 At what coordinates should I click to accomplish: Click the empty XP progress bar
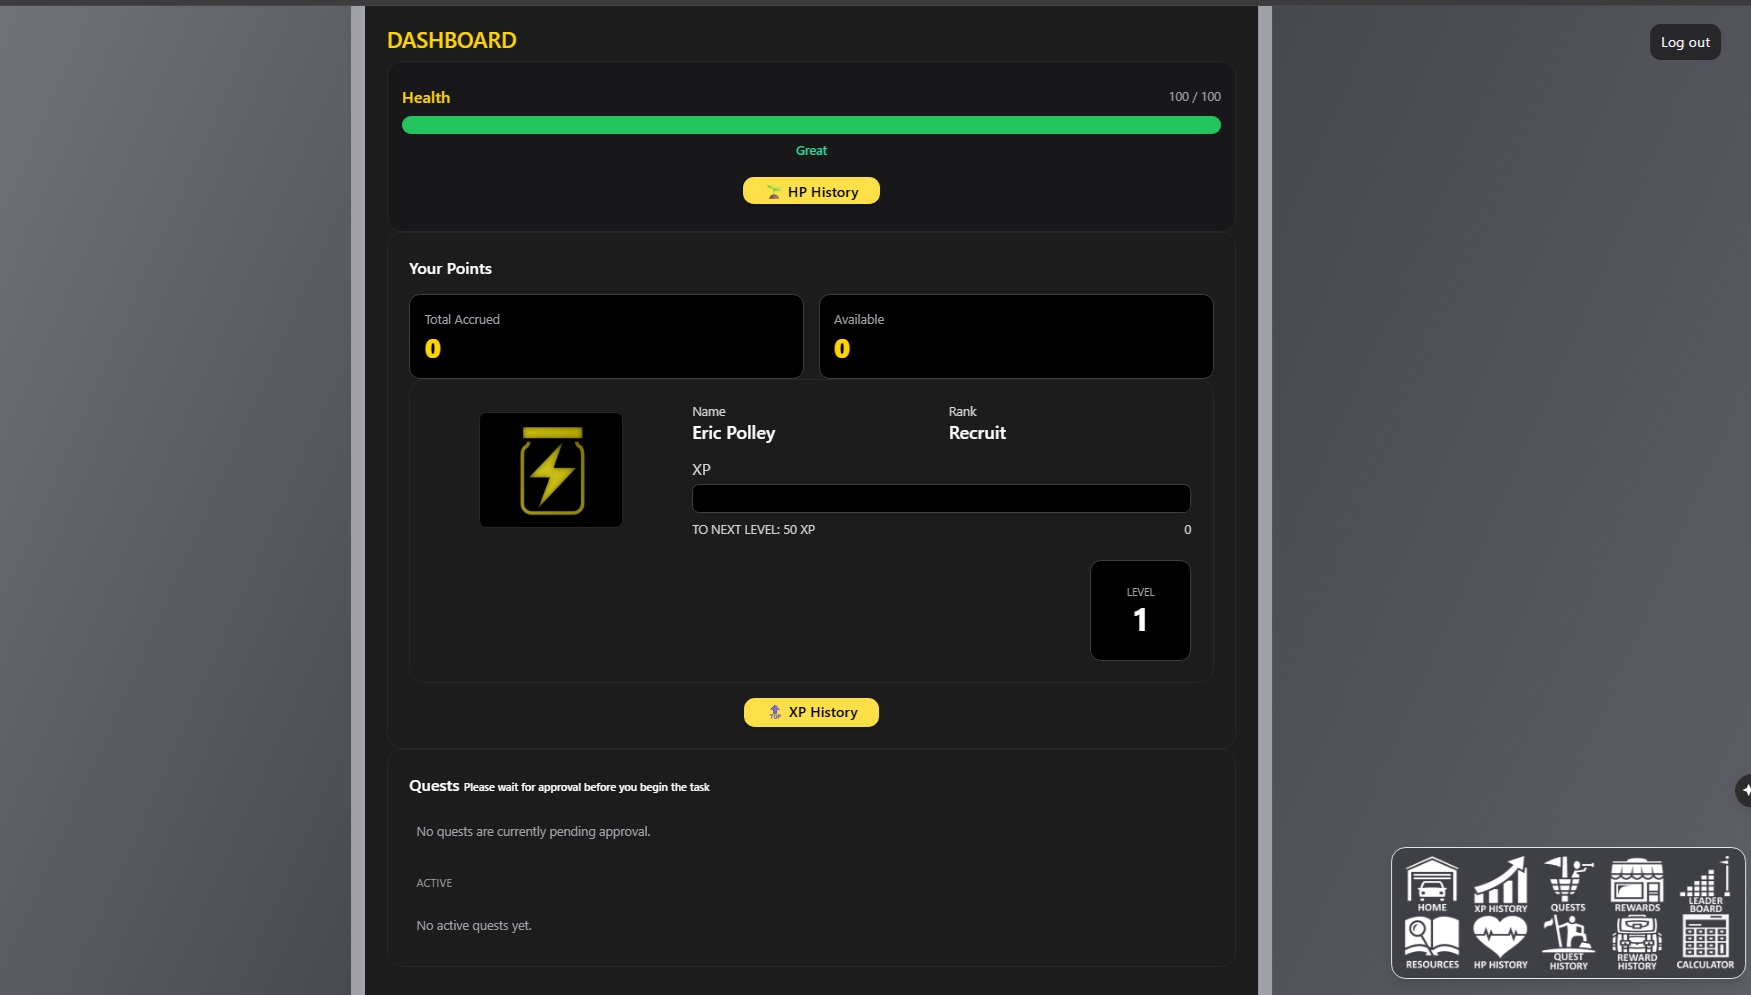tap(941, 498)
